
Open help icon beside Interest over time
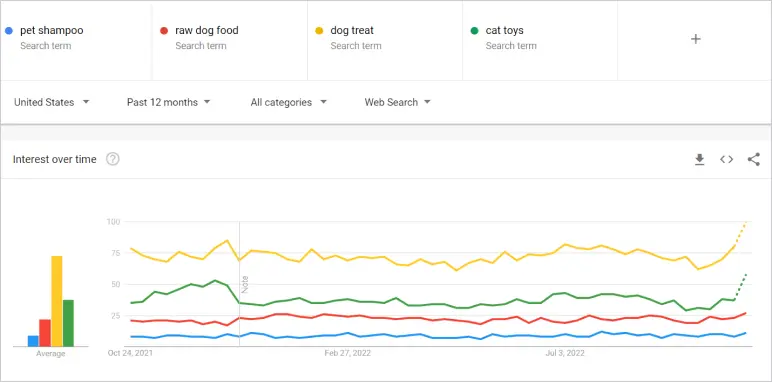[113, 159]
